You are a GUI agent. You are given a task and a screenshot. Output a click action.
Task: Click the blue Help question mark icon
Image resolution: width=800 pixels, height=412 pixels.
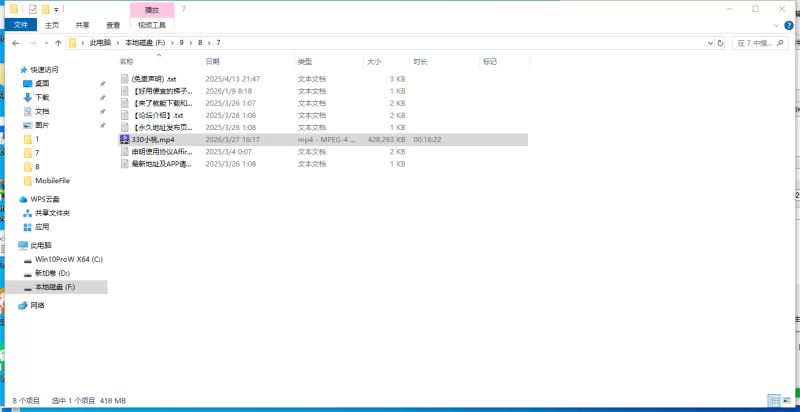pyautogui.click(x=789, y=25)
